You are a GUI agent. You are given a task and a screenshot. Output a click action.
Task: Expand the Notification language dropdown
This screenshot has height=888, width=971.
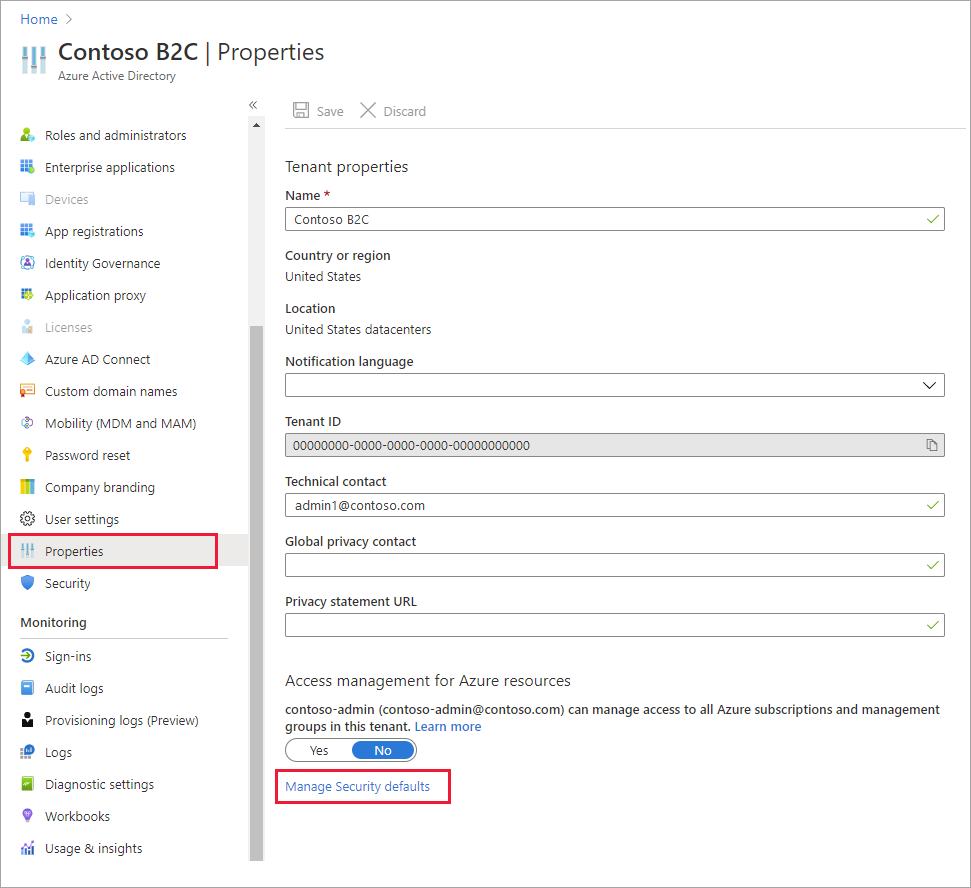click(929, 385)
